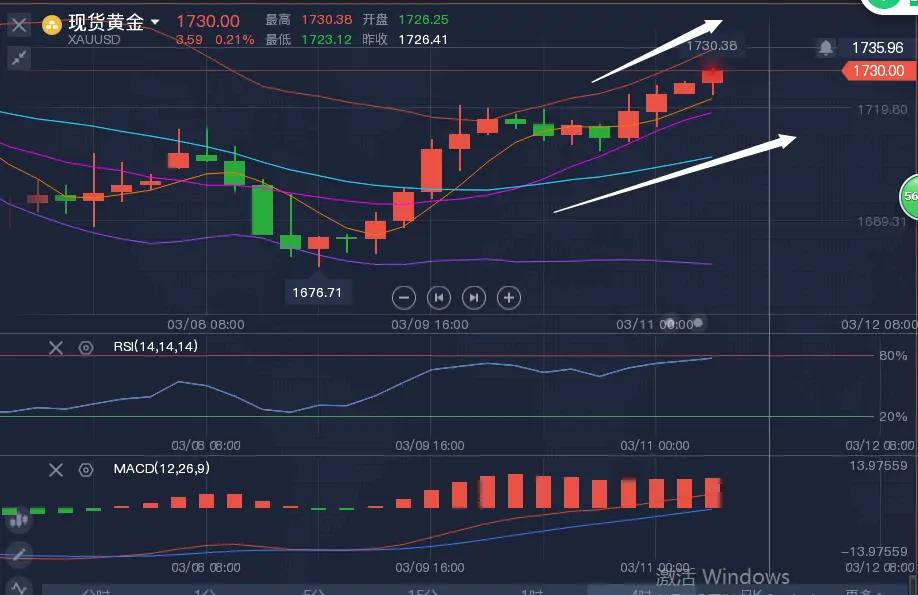The image size is (918, 595).
Task: Jump to latest candle using skip-forward icon
Action: [x=473, y=297]
